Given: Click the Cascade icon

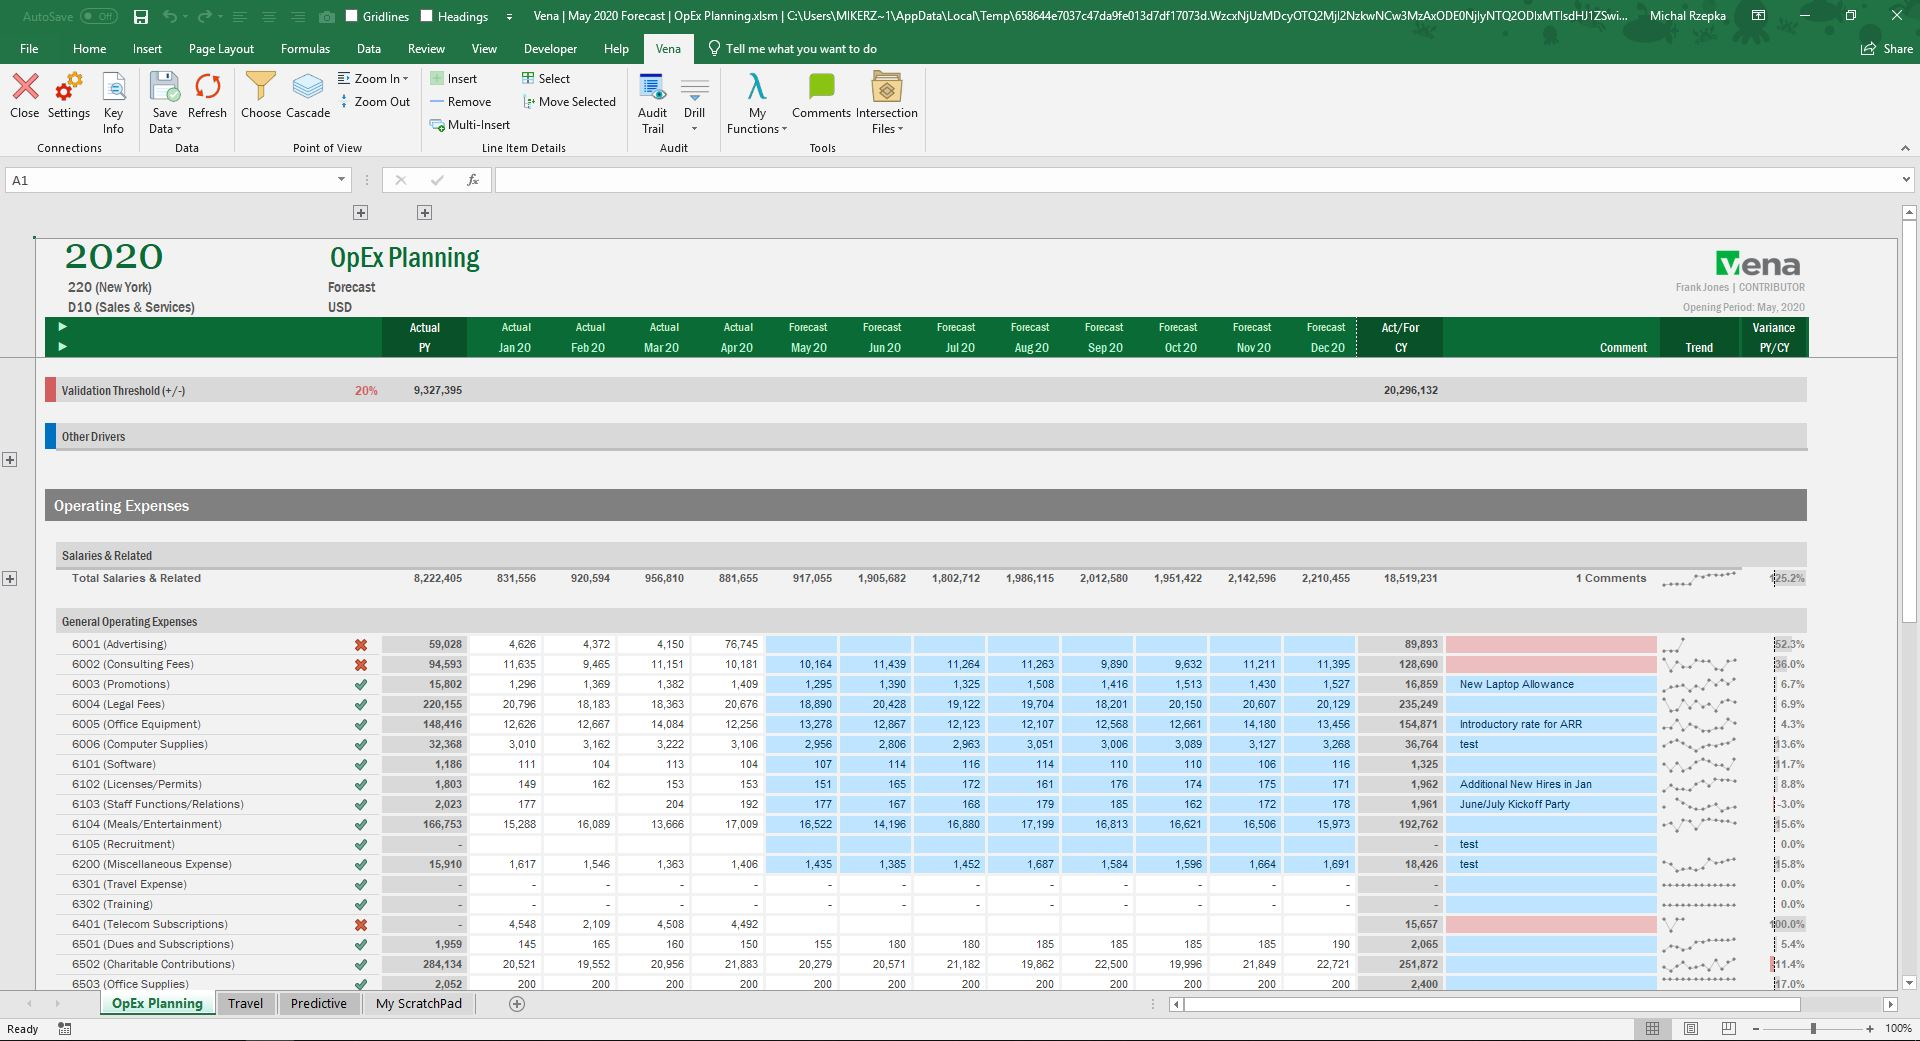Looking at the screenshot, I should click(x=308, y=88).
